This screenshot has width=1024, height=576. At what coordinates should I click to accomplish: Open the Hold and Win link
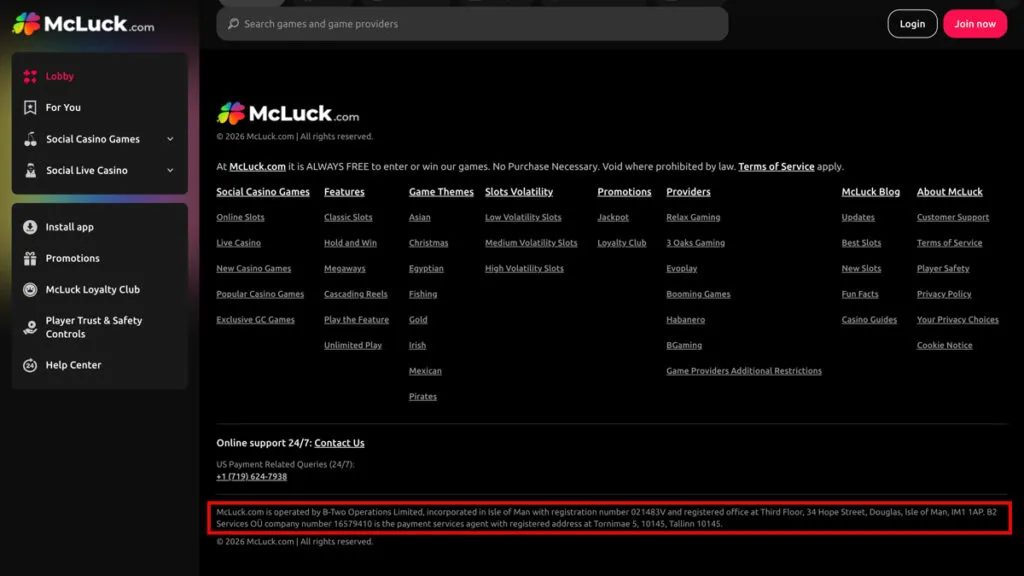(x=350, y=243)
